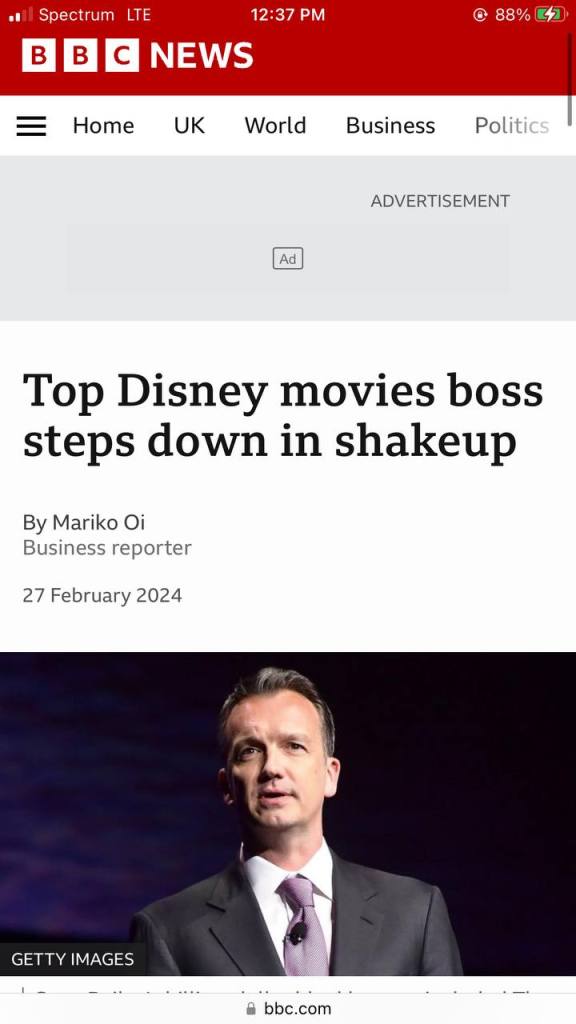
Task: Click the page scrollbar indicator
Action: coord(570,77)
